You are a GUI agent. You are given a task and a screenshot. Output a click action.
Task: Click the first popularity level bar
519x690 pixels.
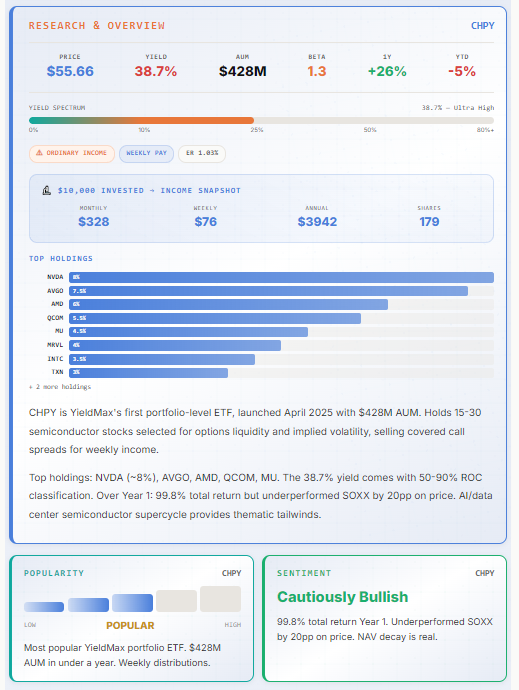pyautogui.click(x=44, y=607)
